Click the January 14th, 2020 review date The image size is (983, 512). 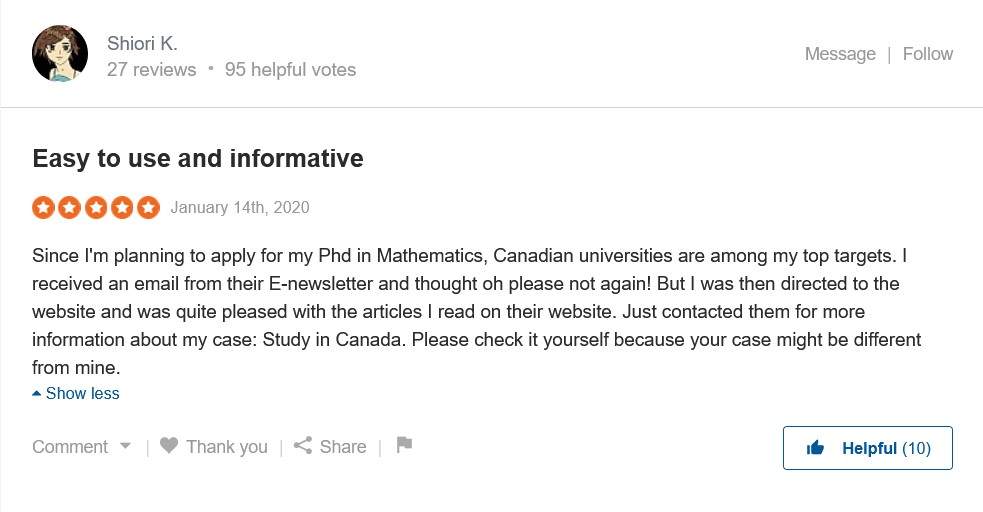pos(240,207)
